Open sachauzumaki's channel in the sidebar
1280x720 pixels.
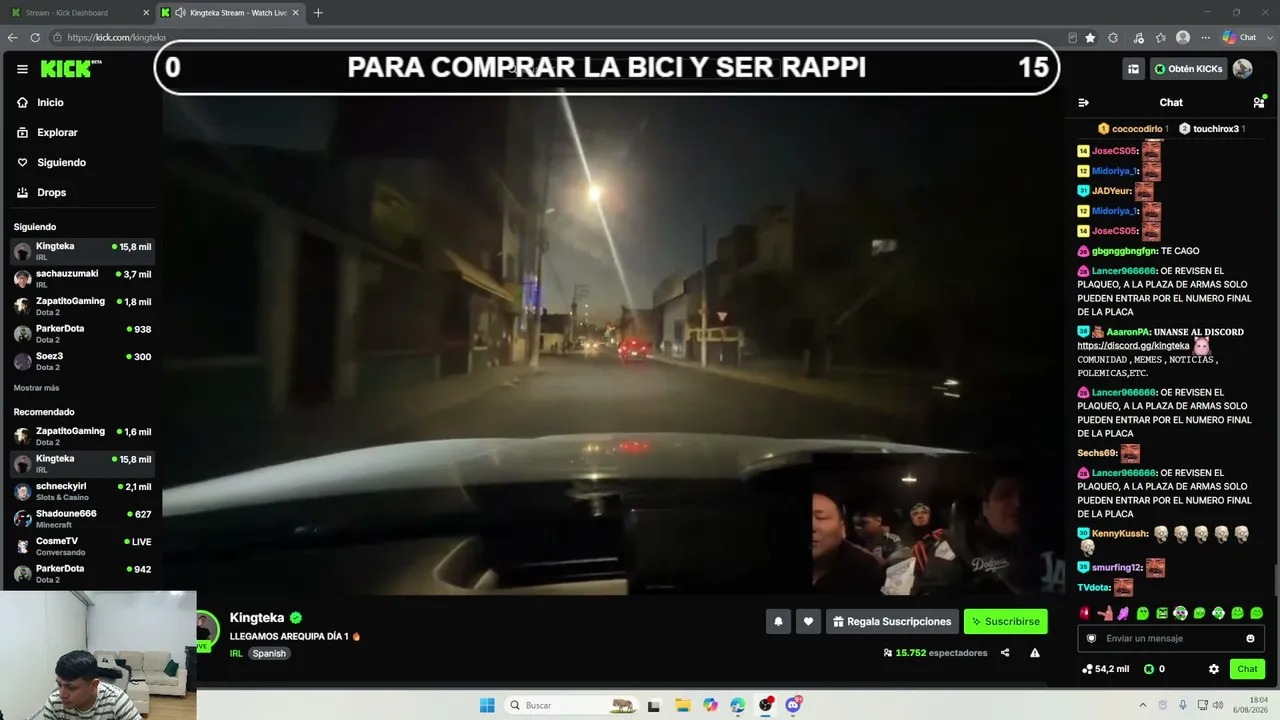click(x=82, y=278)
